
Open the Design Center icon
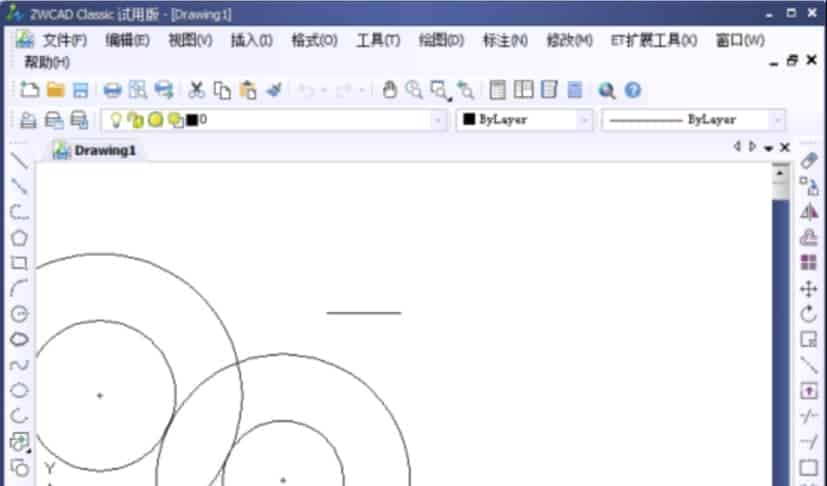point(523,90)
